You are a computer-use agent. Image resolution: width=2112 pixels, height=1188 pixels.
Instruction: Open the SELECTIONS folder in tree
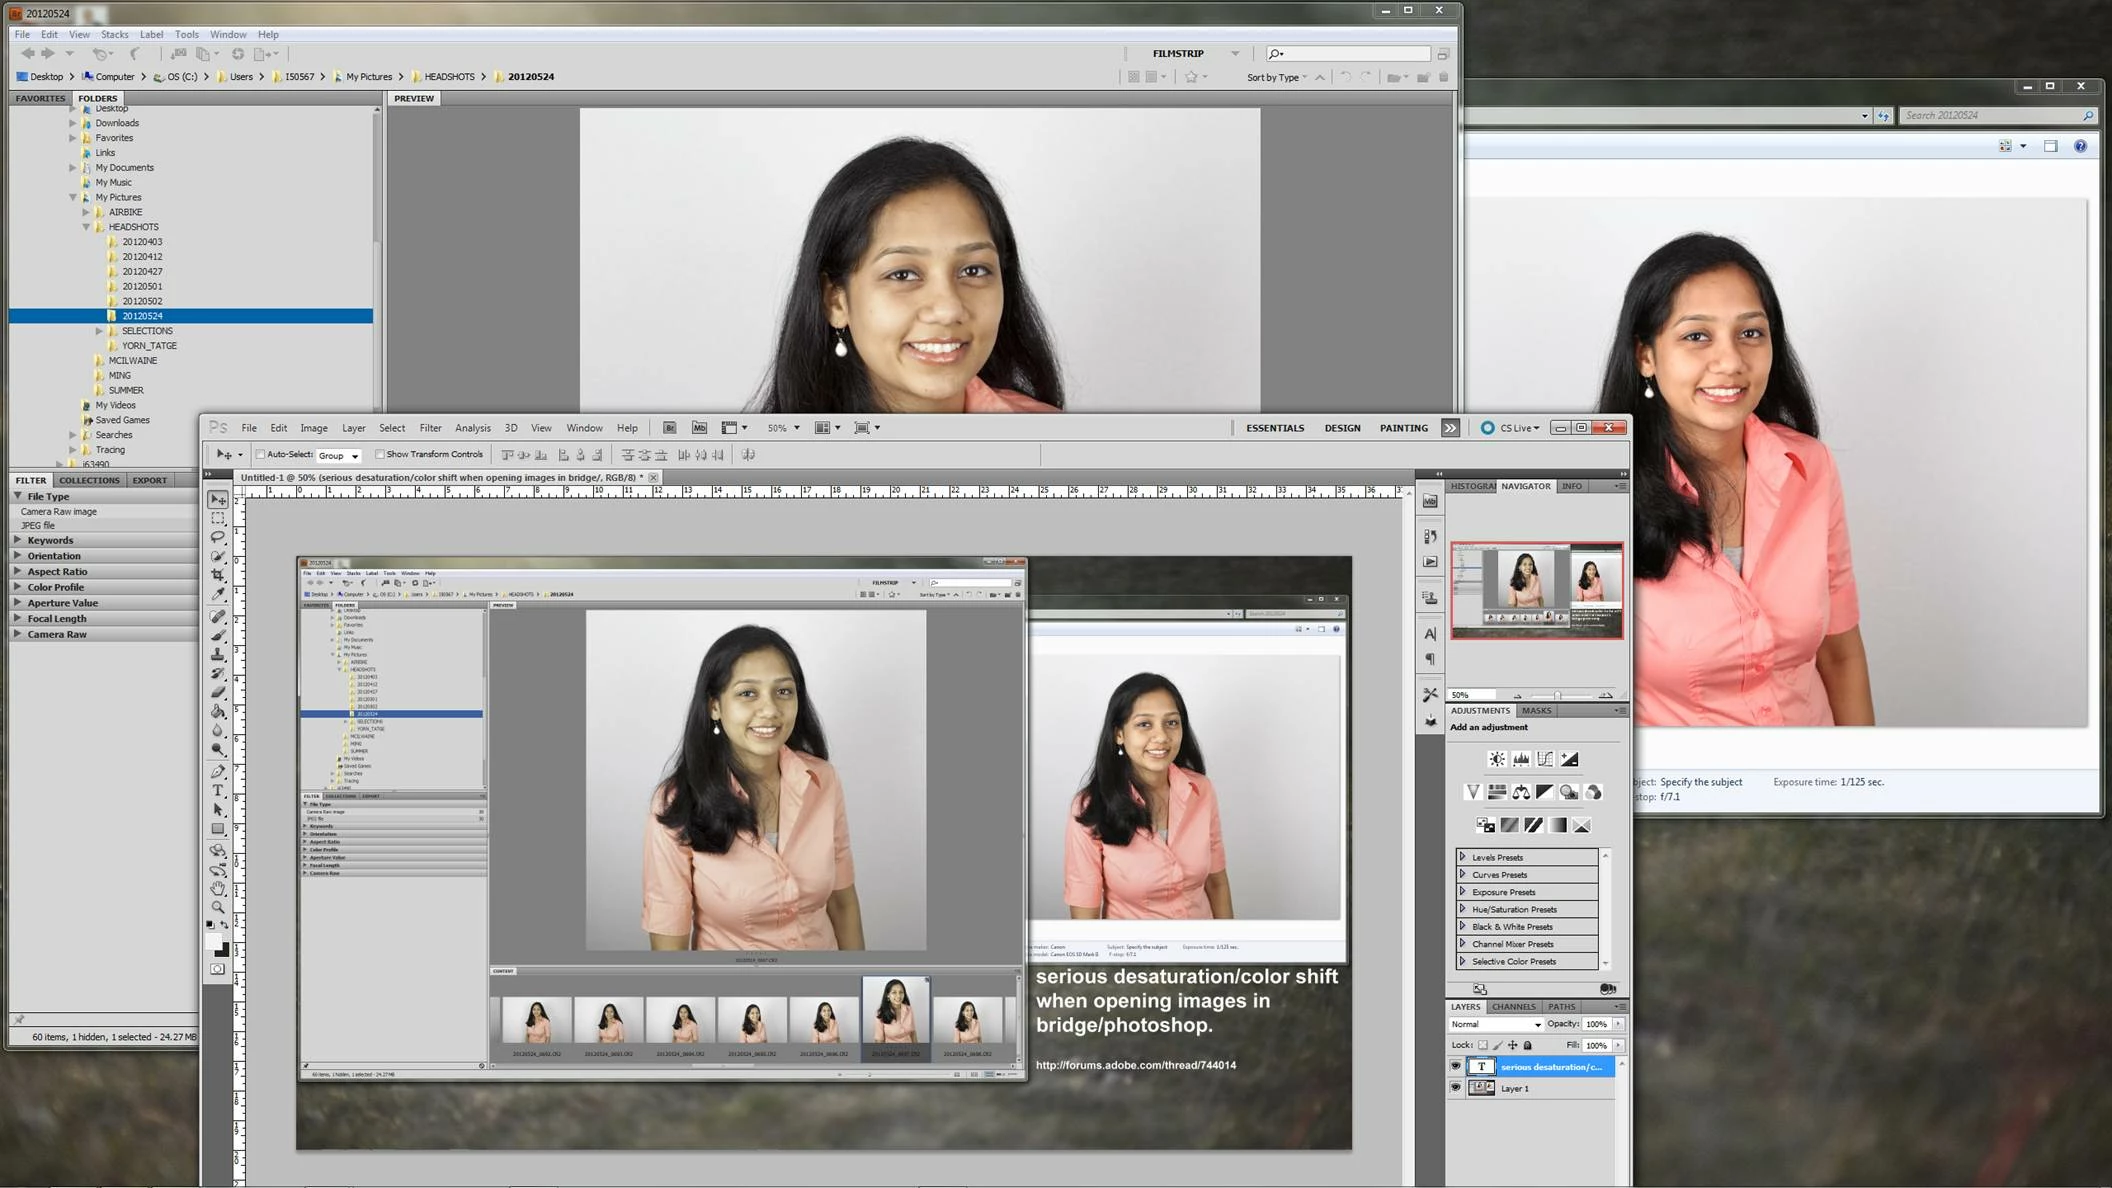click(147, 331)
